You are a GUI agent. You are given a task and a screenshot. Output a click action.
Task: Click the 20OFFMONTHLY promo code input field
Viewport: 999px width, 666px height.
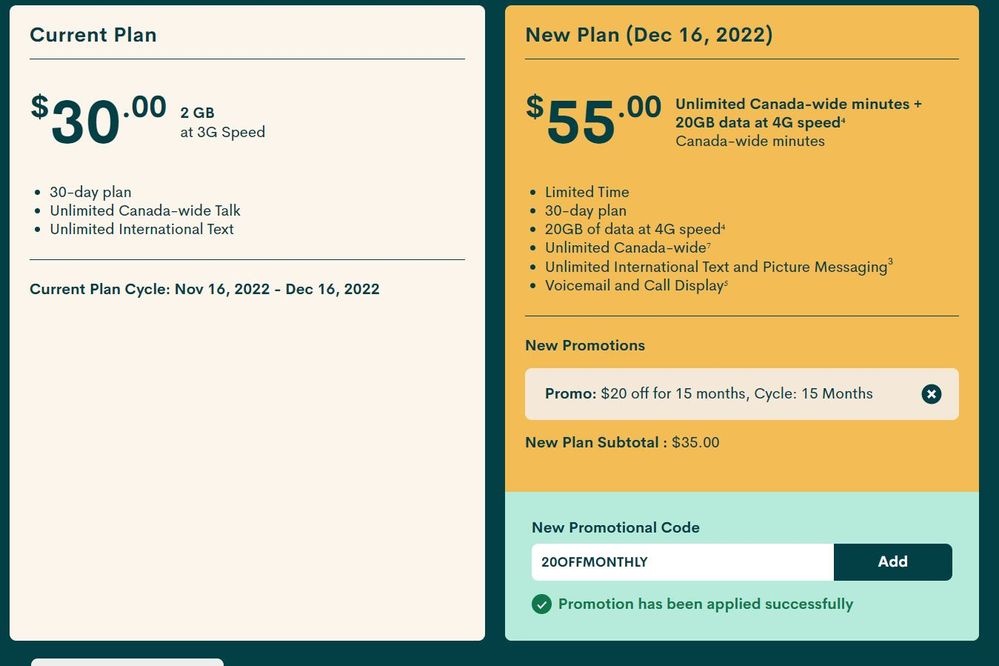pos(682,562)
